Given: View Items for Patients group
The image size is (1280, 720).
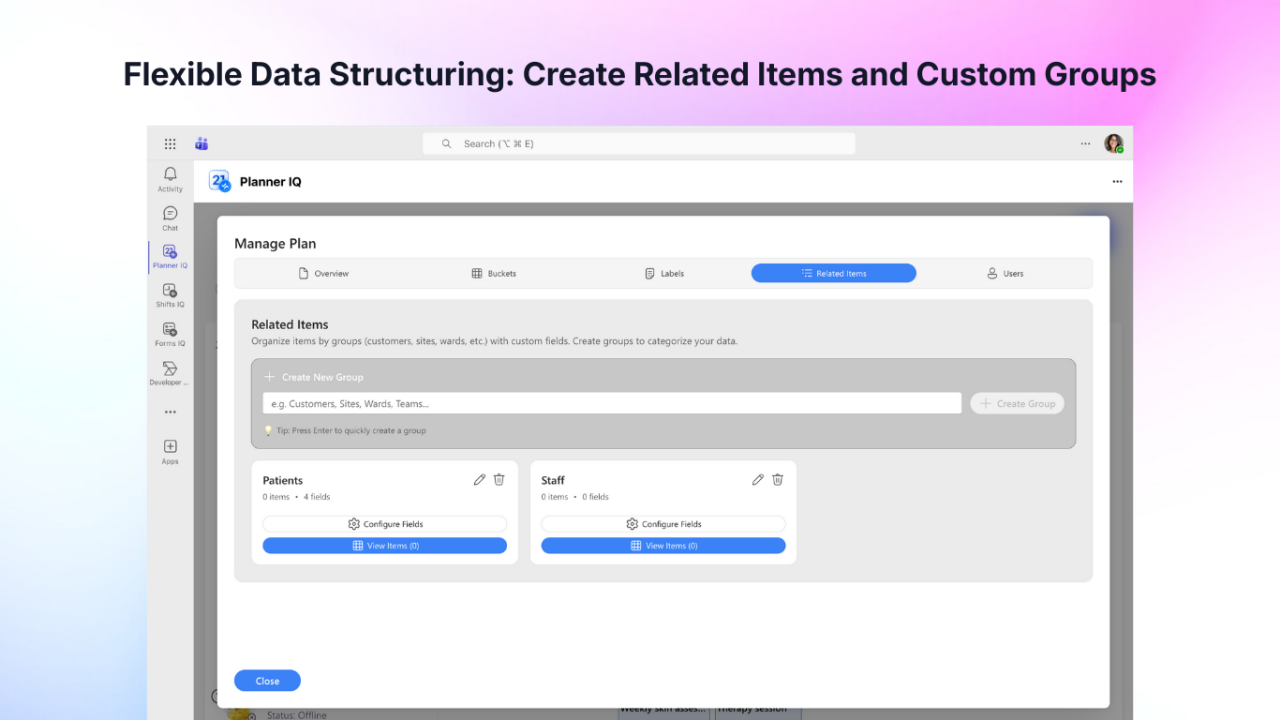Looking at the screenshot, I should (x=385, y=546).
